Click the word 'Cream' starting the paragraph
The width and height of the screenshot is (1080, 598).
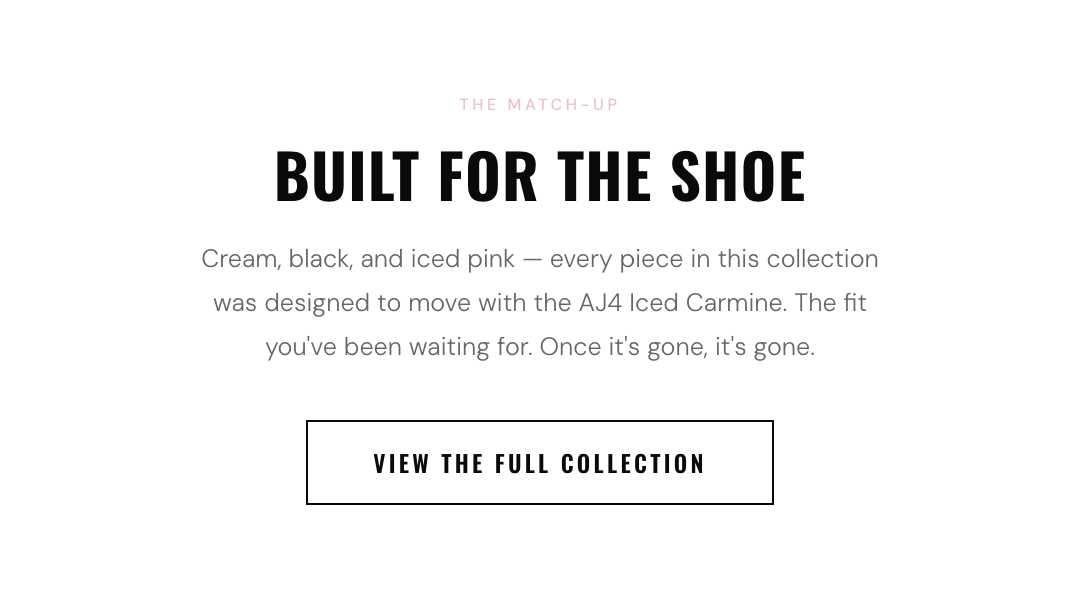tap(232, 258)
